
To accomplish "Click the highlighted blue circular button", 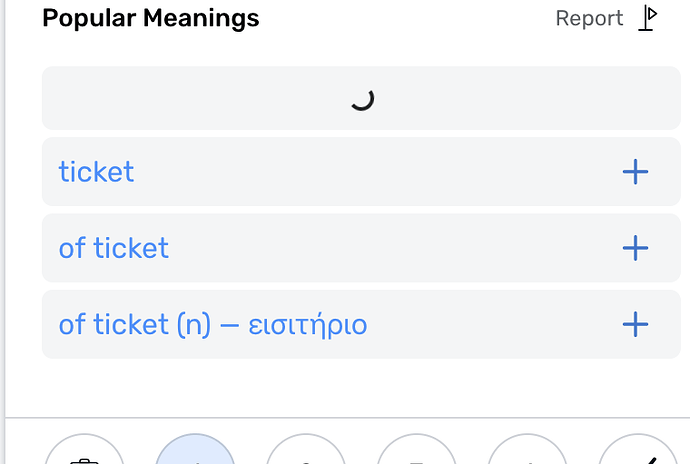I will [195, 449].
